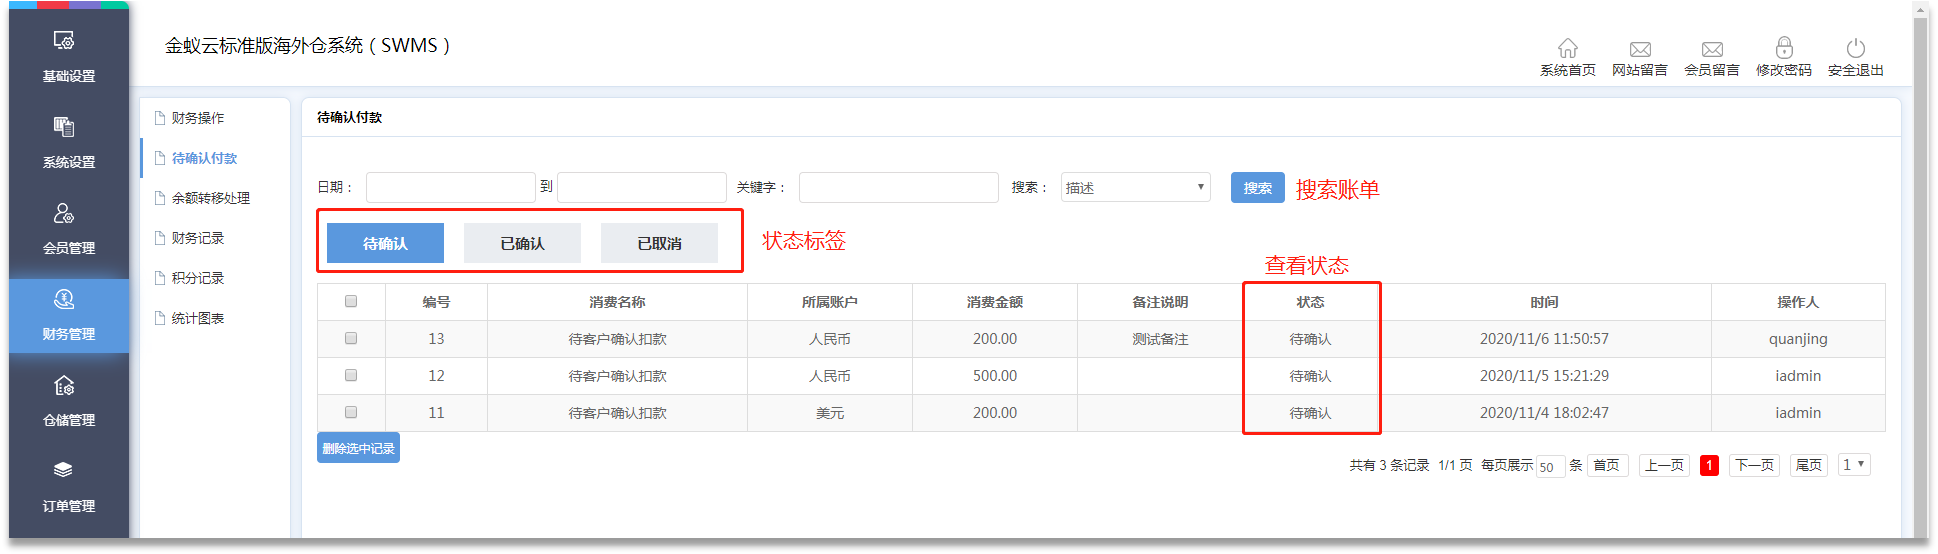Viewport: 1938px width, 554px height.
Task: Click the 关键字 input field
Action: pyautogui.click(x=898, y=188)
